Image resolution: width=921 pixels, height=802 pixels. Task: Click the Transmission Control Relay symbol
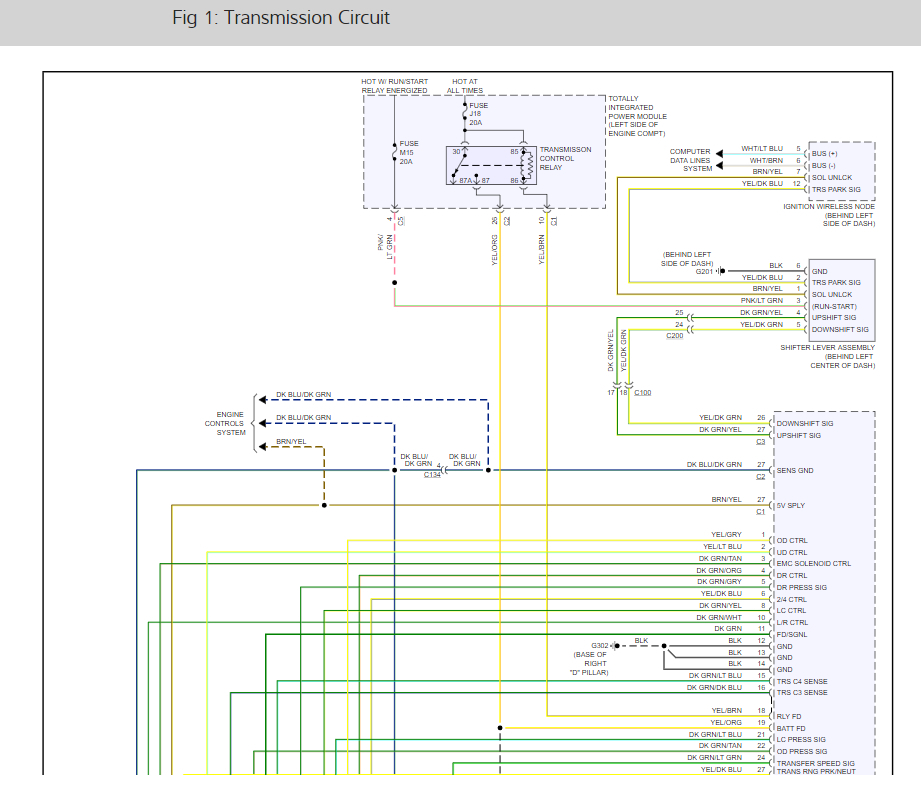pos(491,166)
